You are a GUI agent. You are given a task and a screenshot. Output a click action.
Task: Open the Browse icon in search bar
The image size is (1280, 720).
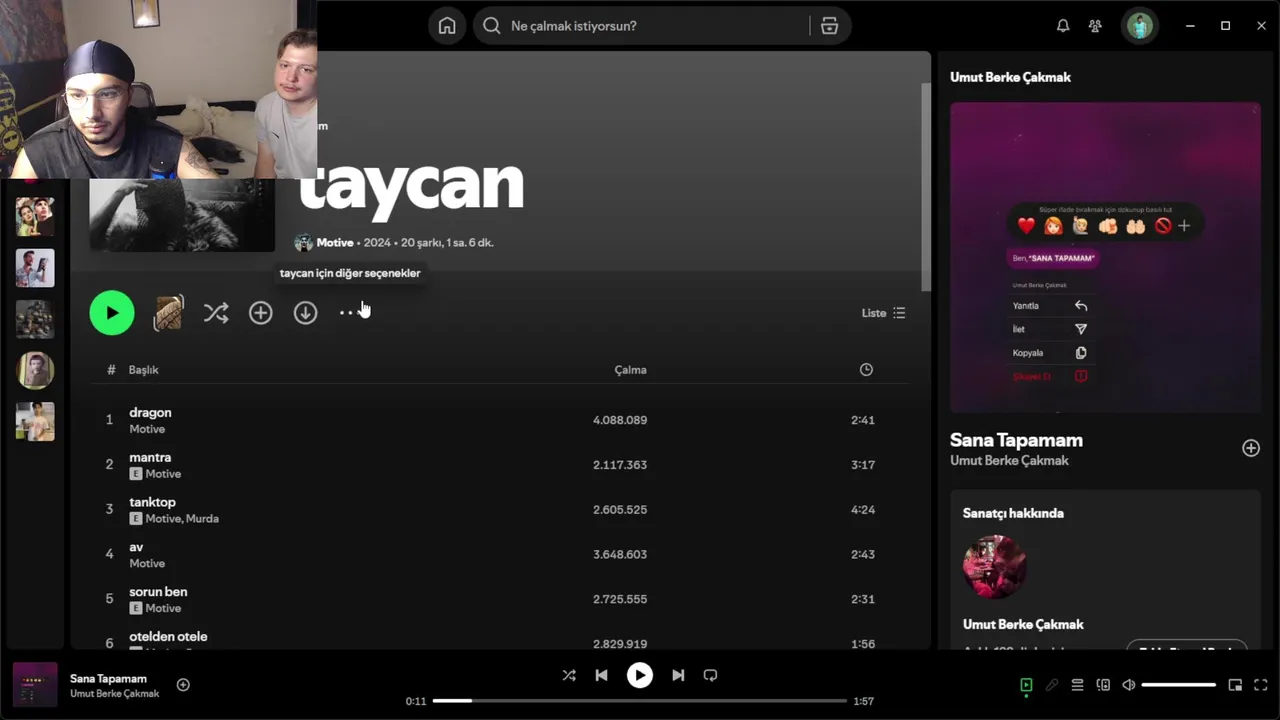(829, 26)
